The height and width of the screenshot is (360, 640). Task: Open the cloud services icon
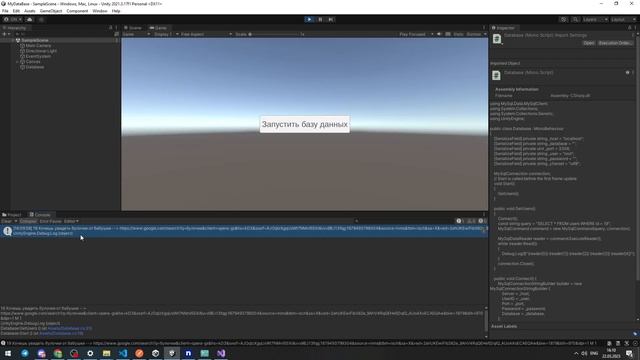pyautogui.click(x=29, y=19)
